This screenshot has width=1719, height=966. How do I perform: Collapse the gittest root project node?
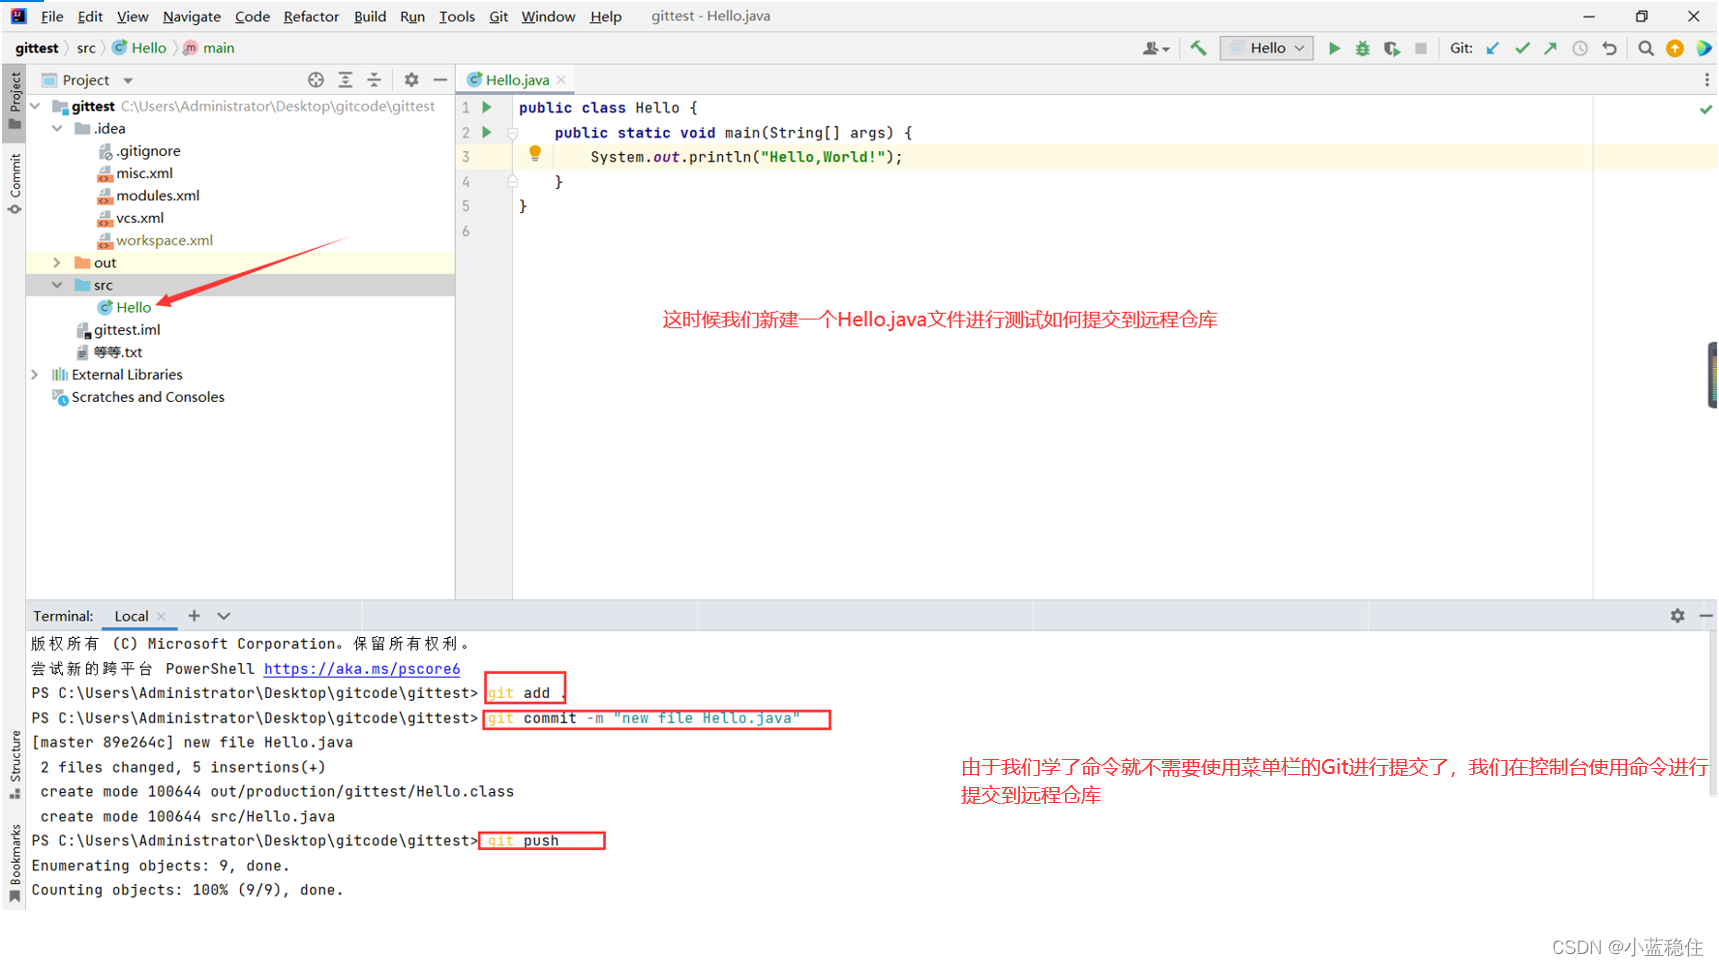click(x=36, y=106)
